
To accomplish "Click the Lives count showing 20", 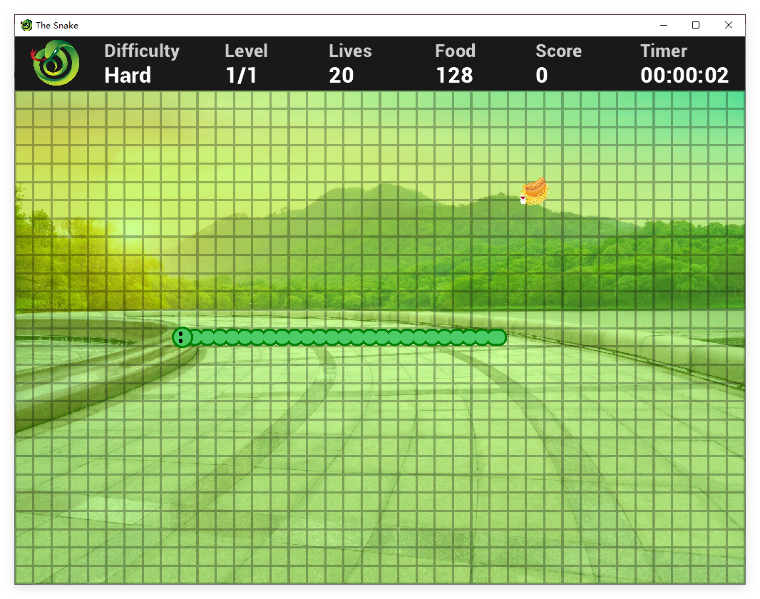I will [350, 63].
